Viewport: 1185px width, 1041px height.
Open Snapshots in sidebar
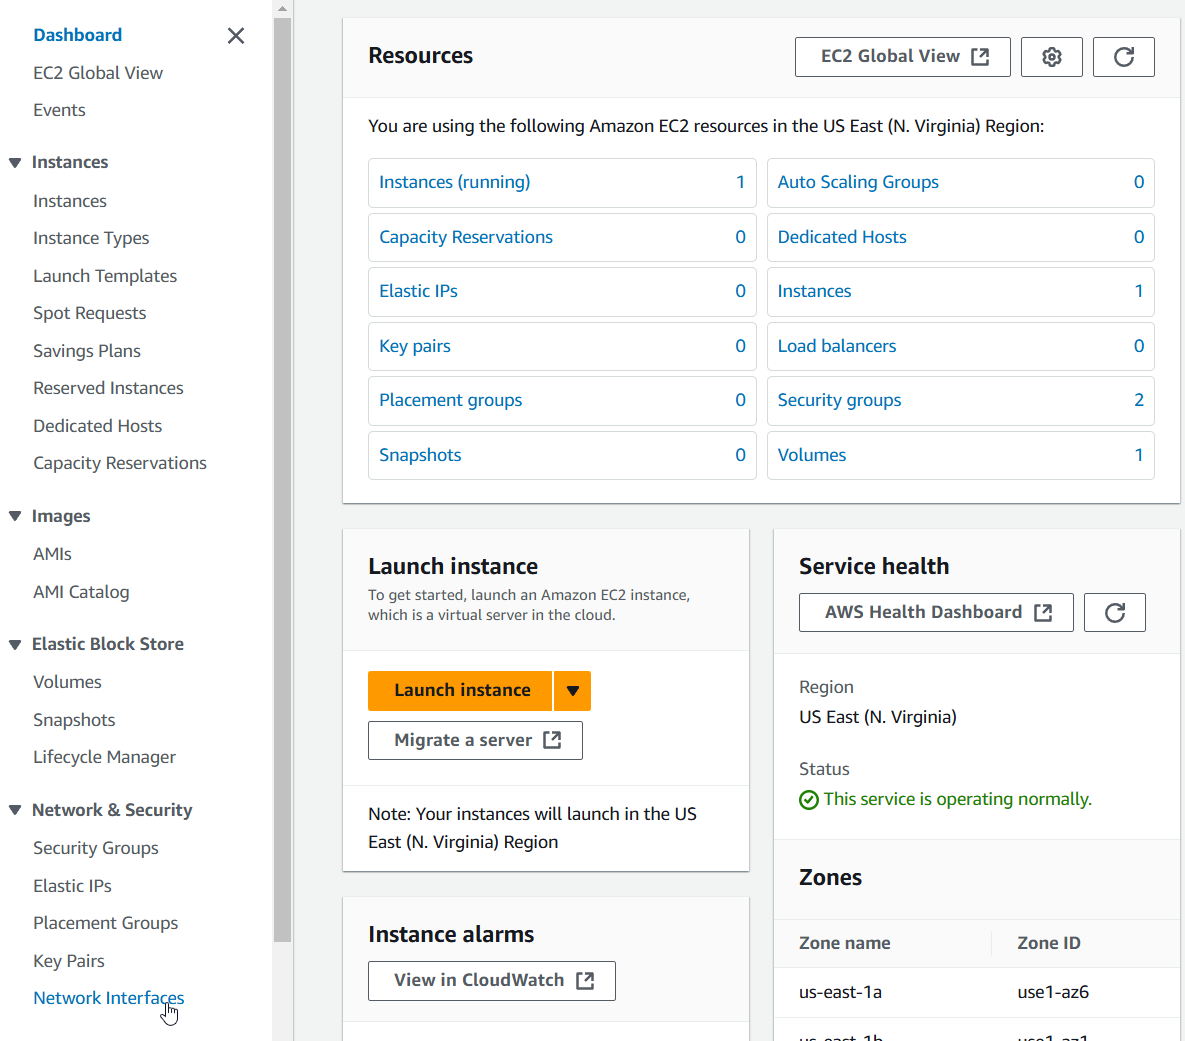pos(74,720)
